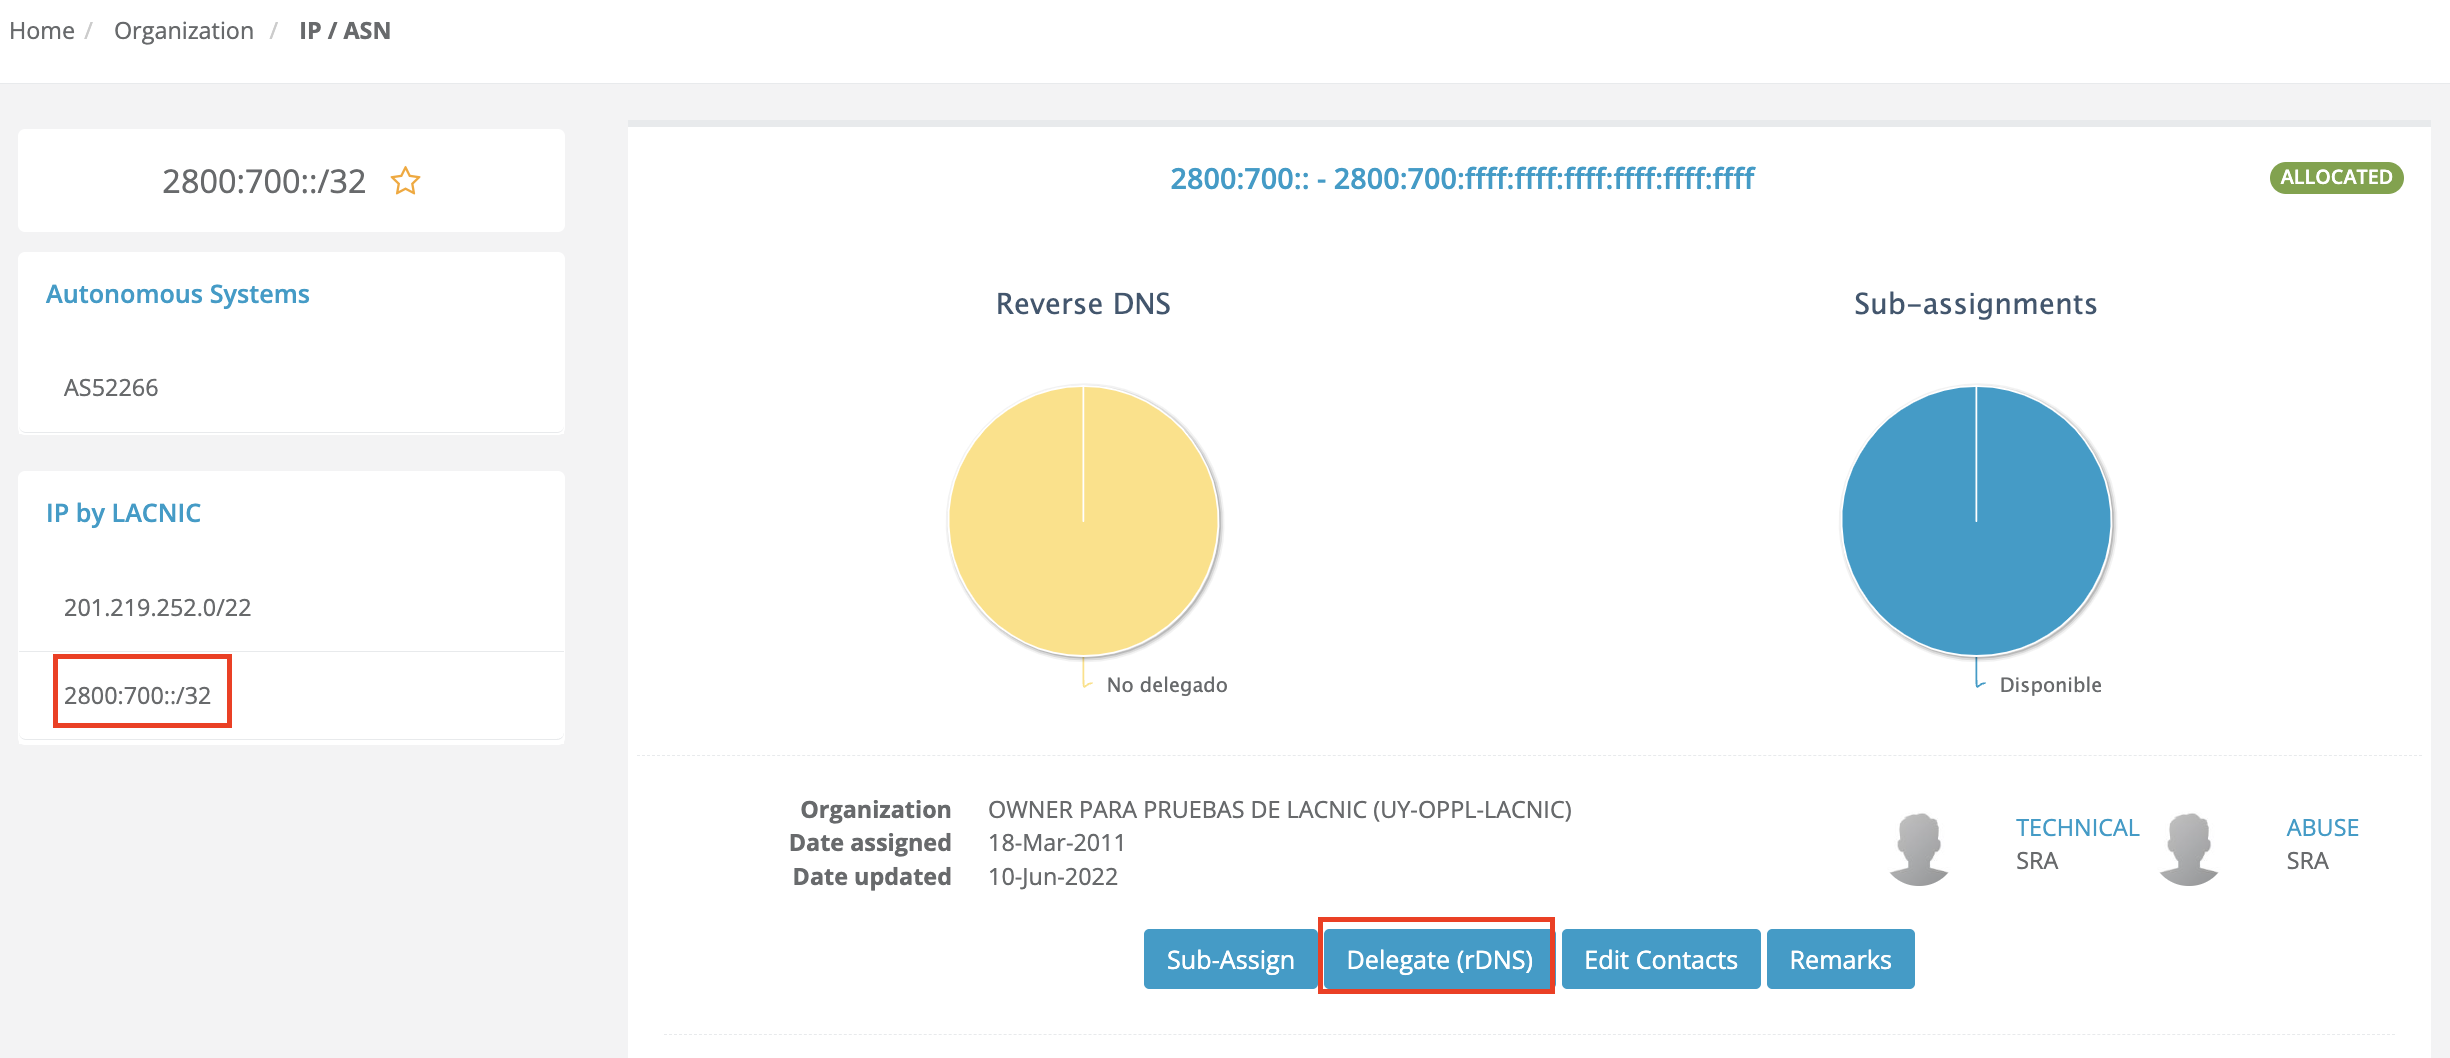Click the IP / ASN breadcrumb item
The width and height of the screenshot is (2450, 1058).
point(345,31)
